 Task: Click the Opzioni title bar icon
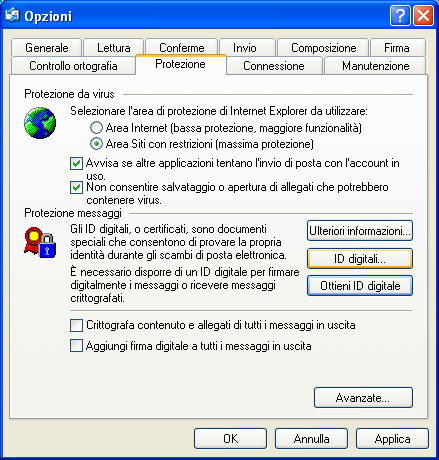point(12,15)
